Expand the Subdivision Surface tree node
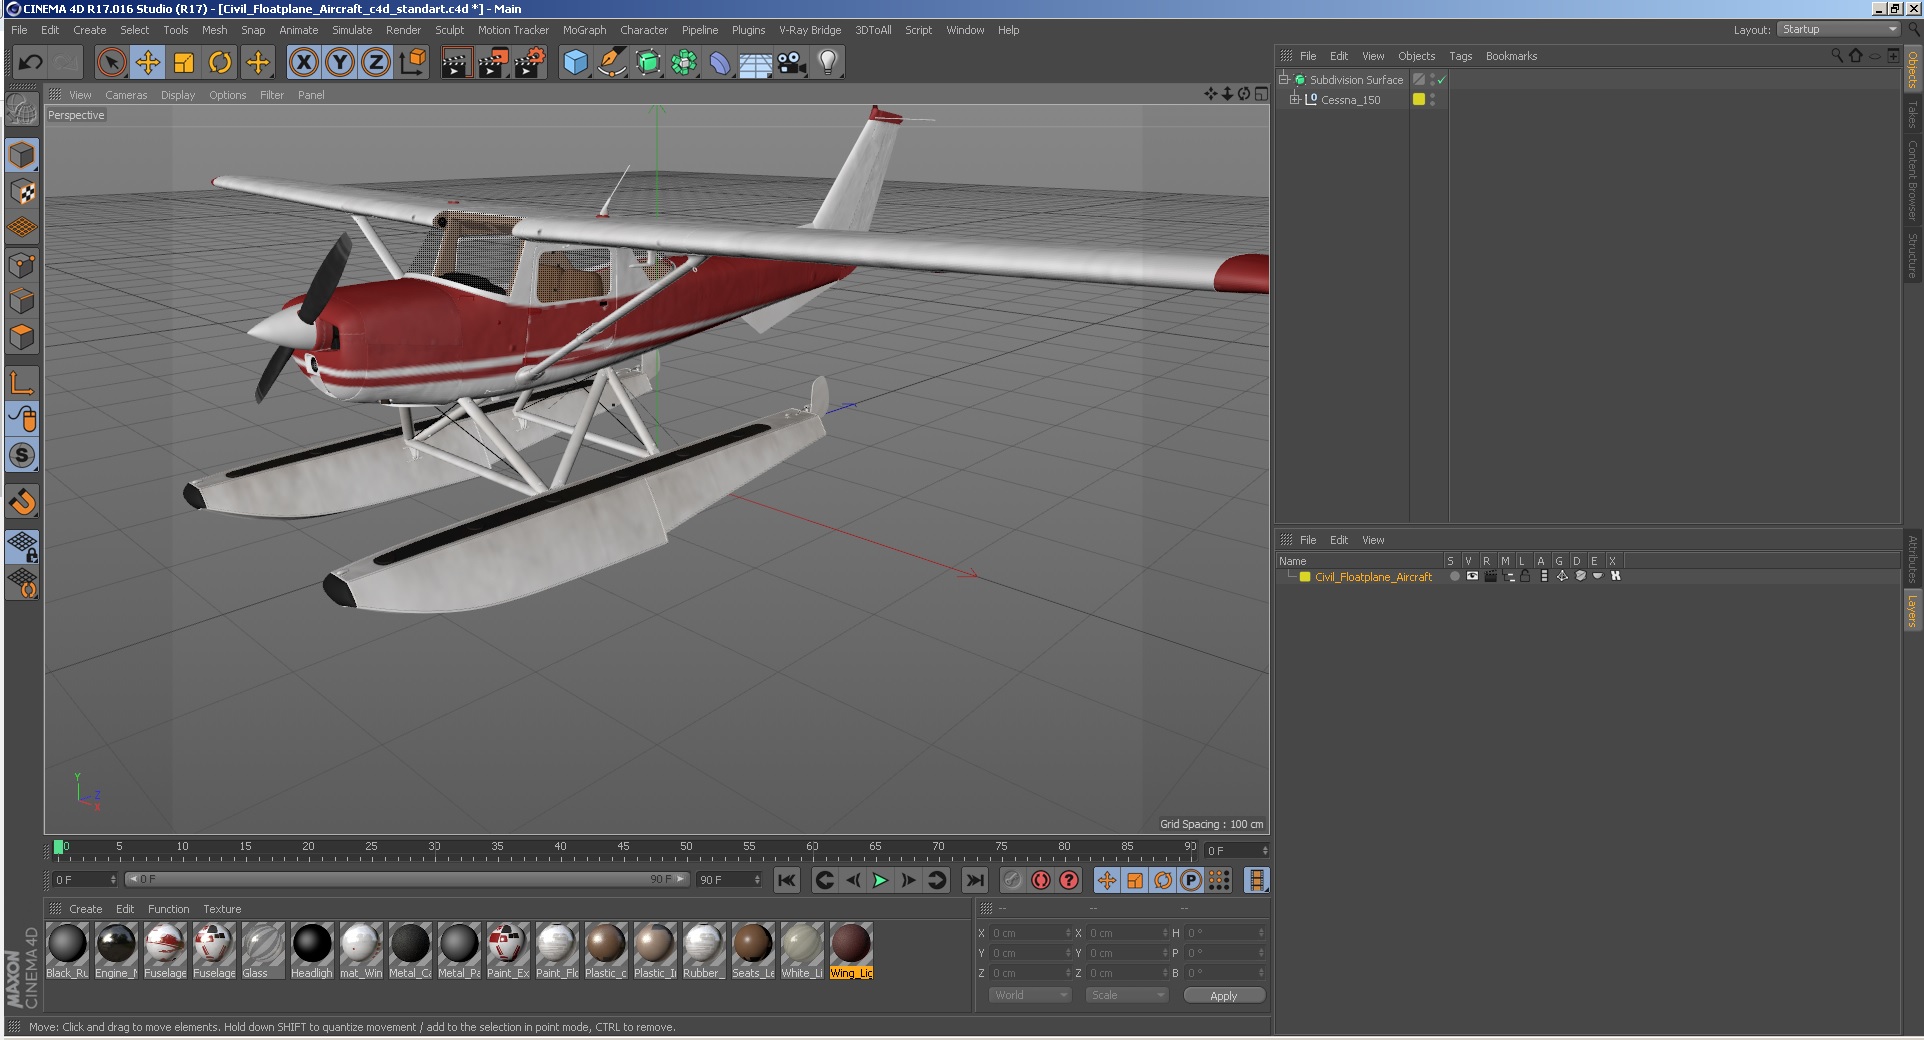Screen dimensions: 1924x1040 (x=1283, y=79)
